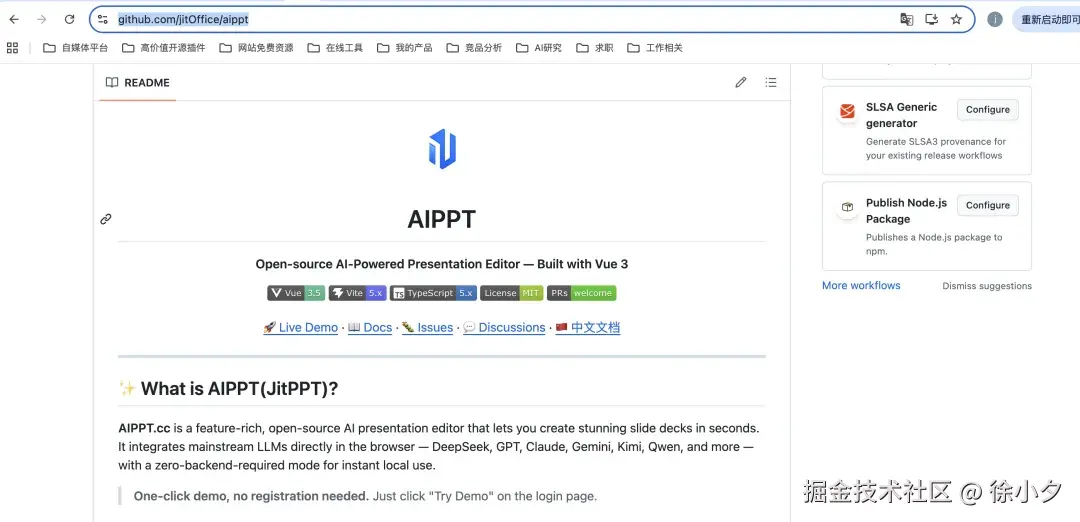Open the 工作相关 bookmark folder
This screenshot has width=1080, height=522.
click(x=655, y=48)
